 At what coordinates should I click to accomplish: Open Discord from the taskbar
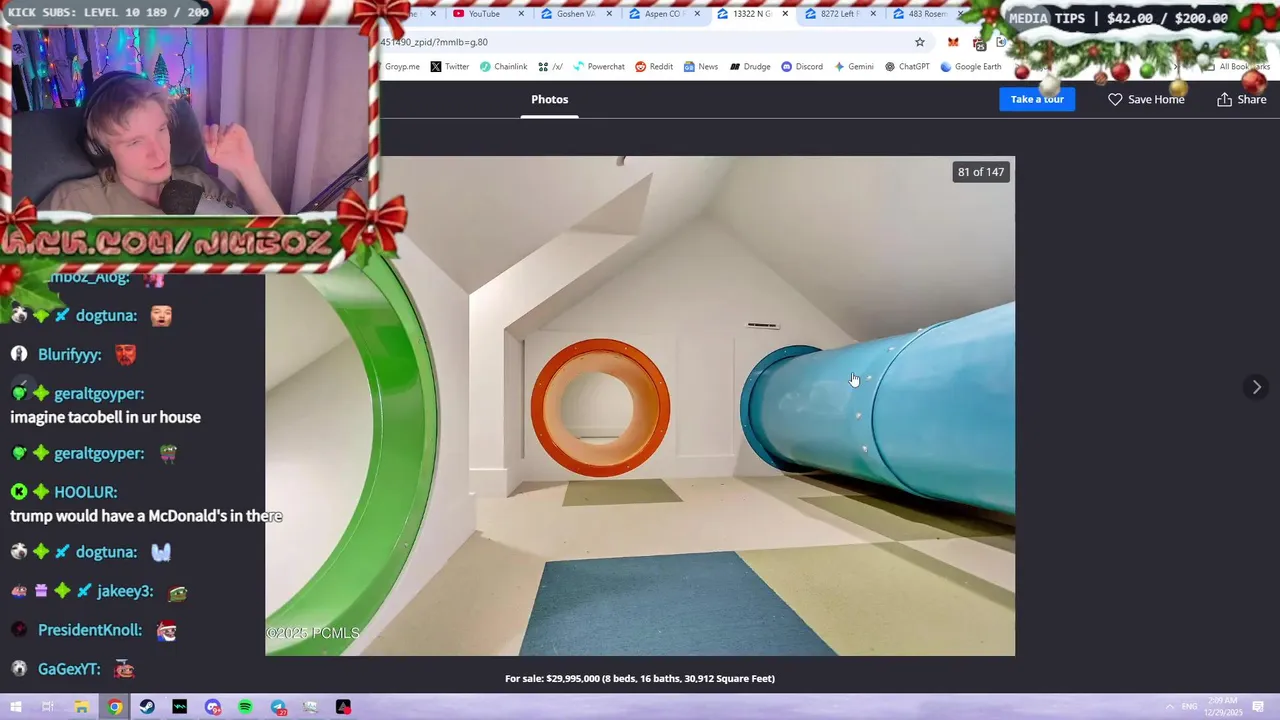pyautogui.click(x=213, y=707)
